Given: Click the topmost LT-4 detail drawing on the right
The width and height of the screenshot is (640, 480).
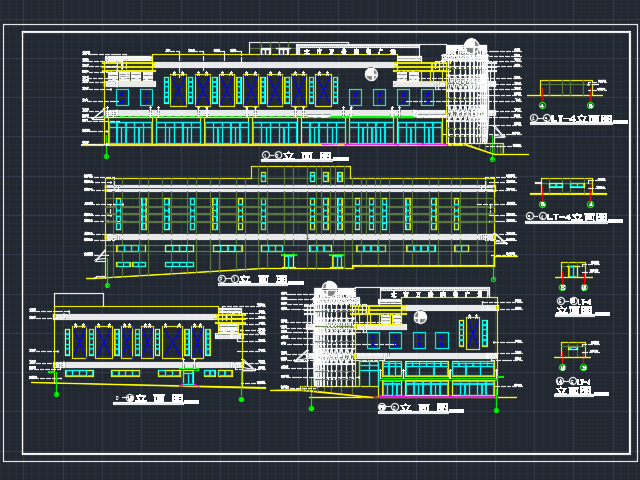Looking at the screenshot, I should 566,90.
